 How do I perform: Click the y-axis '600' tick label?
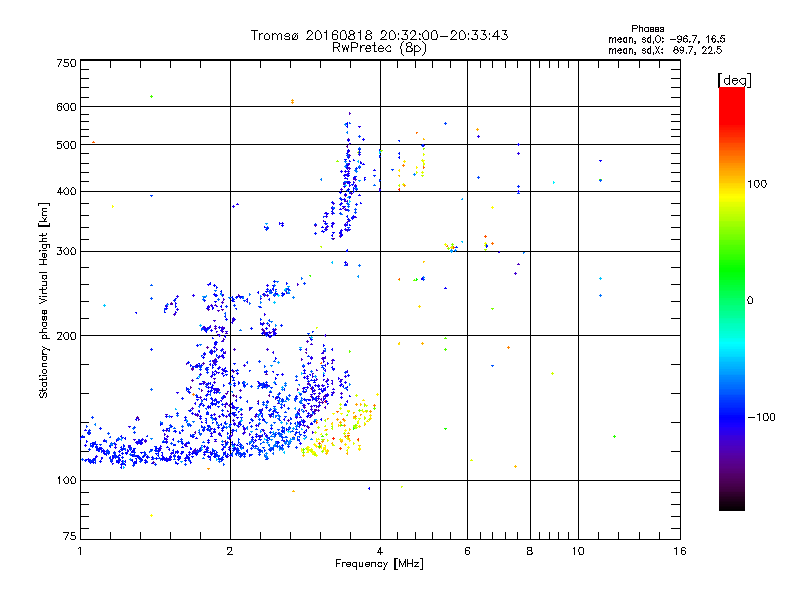pos(66,107)
